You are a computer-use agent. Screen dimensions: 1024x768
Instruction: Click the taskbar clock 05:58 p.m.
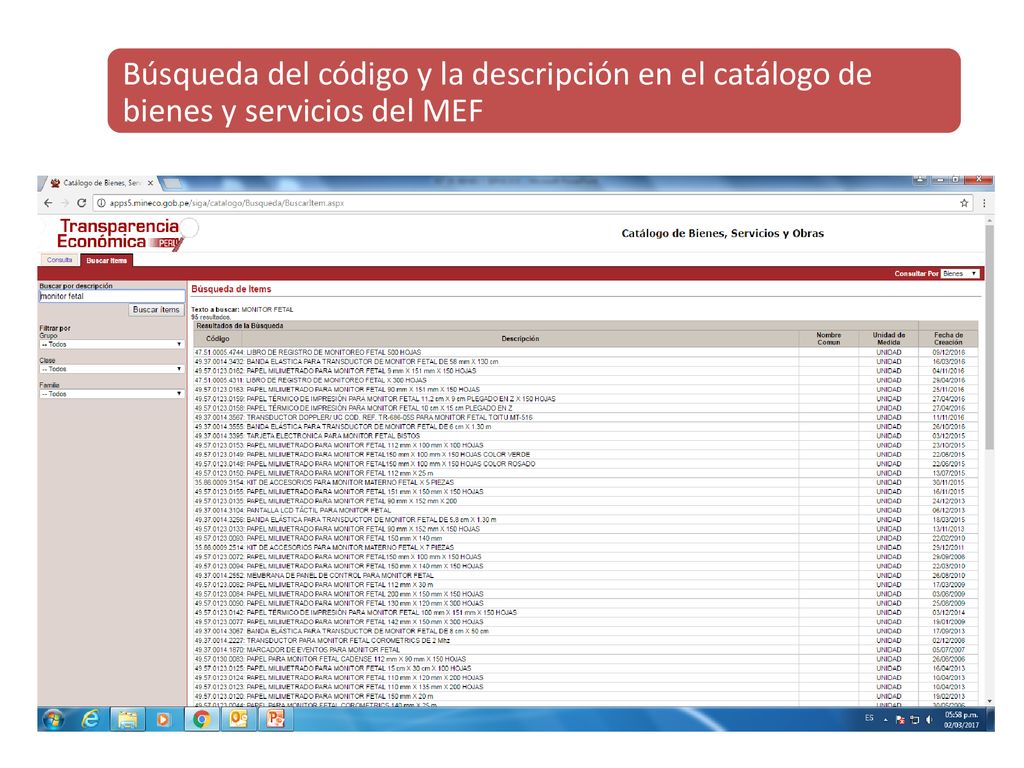point(961,720)
